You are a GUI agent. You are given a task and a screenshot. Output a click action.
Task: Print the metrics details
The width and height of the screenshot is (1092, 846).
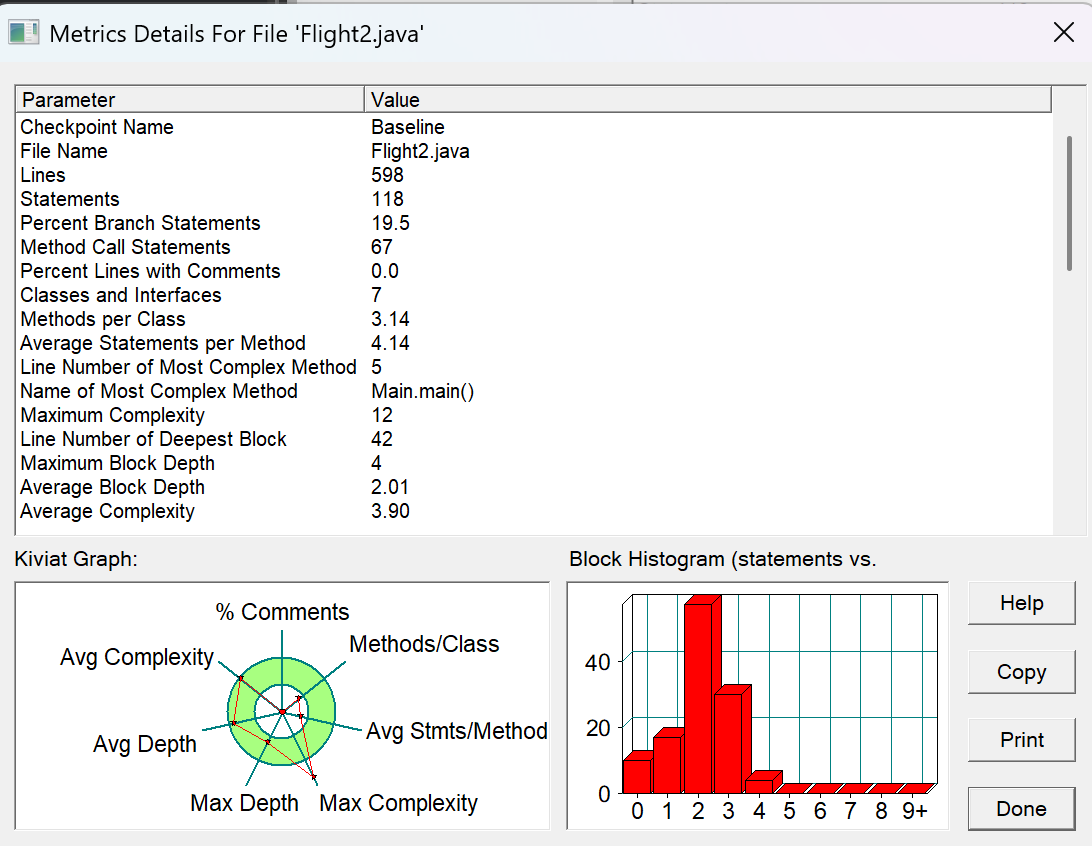click(1021, 740)
